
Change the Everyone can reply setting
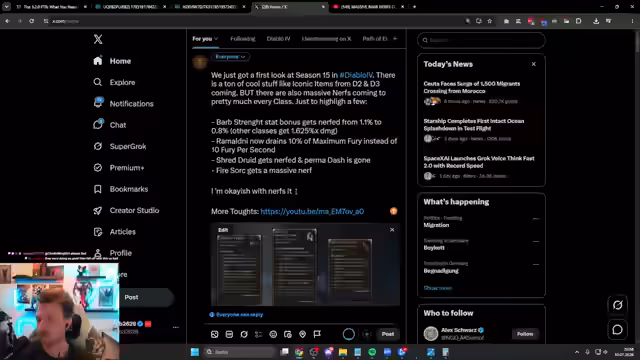[x=236, y=315]
